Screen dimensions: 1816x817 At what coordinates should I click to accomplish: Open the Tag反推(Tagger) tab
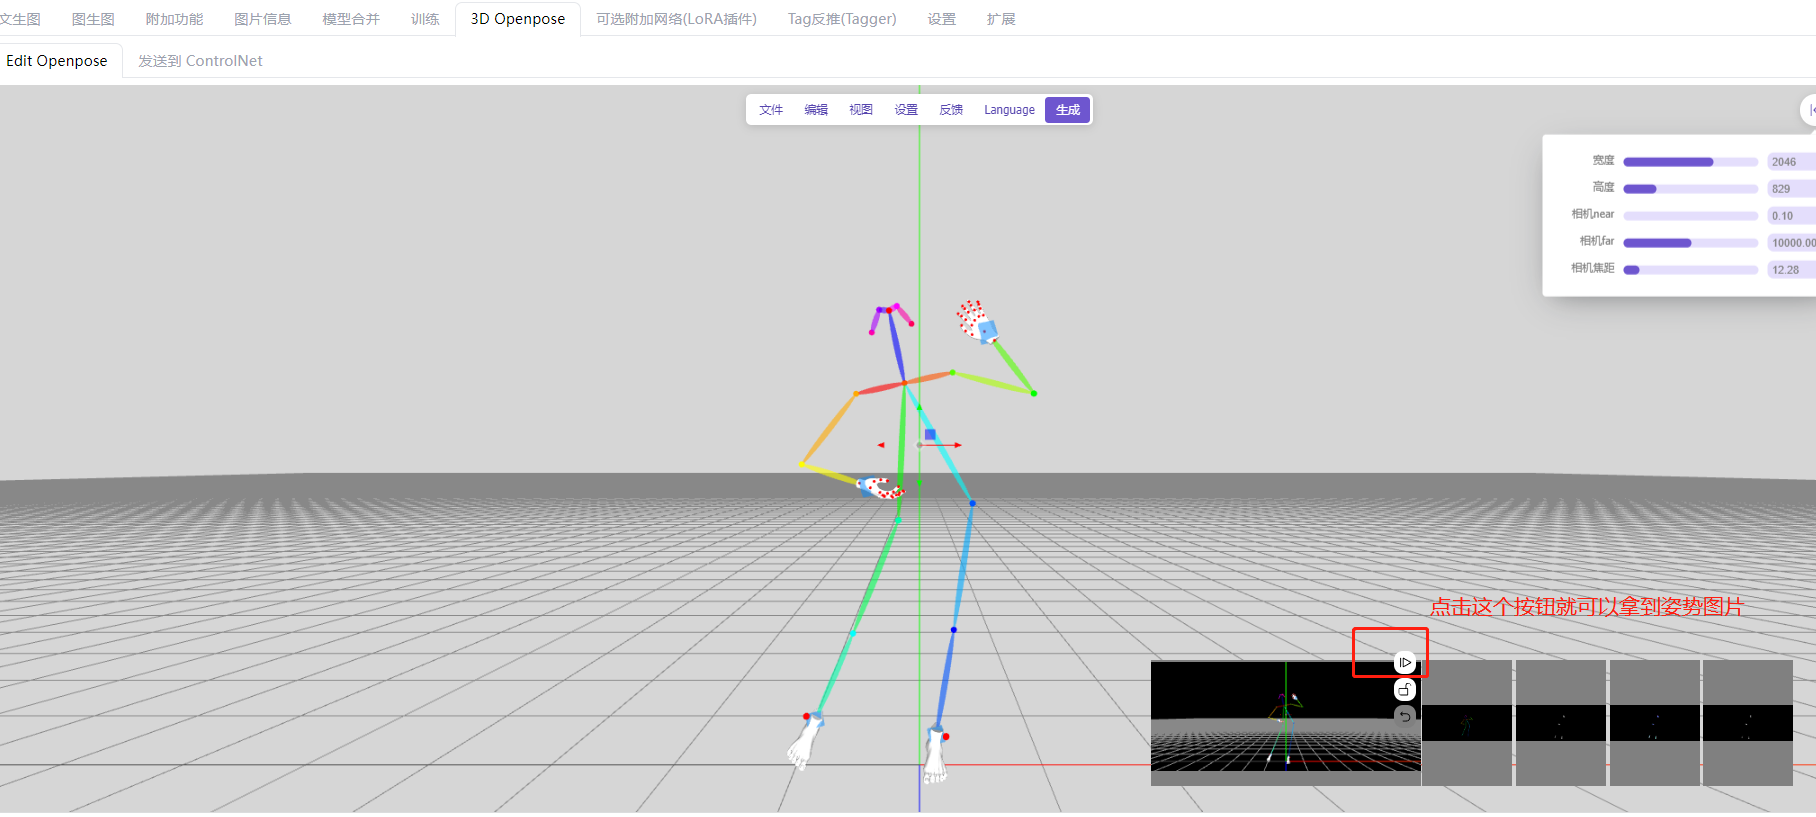[x=842, y=19]
